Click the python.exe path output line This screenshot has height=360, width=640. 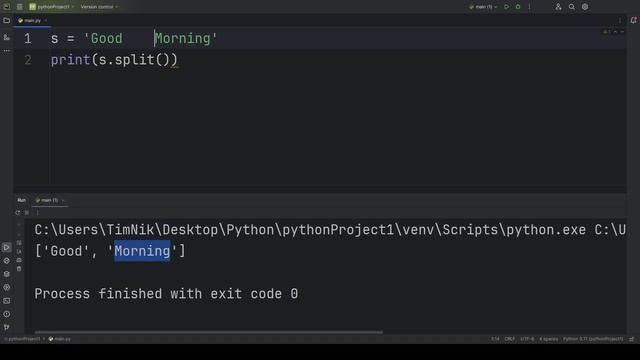[330, 230]
